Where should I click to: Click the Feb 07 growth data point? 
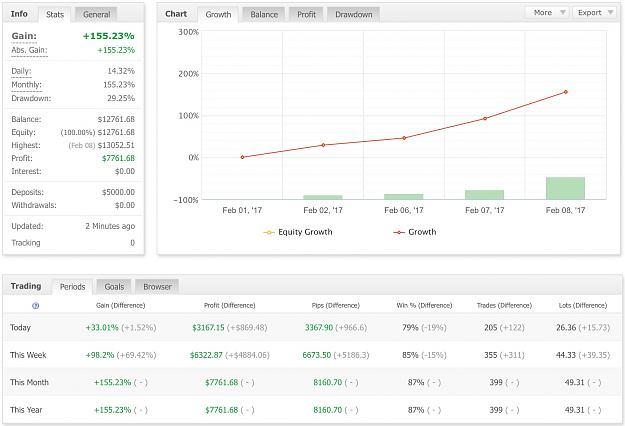[x=485, y=118]
